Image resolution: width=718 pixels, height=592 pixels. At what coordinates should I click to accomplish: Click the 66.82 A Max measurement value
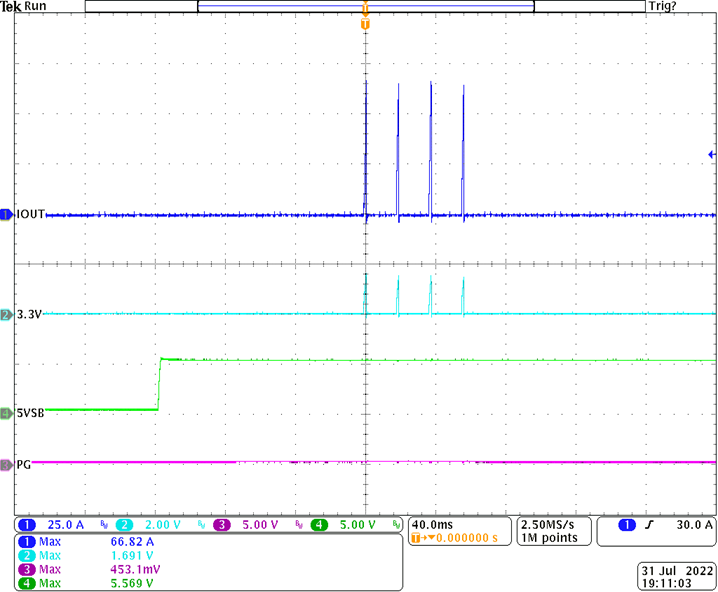tap(132, 542)
